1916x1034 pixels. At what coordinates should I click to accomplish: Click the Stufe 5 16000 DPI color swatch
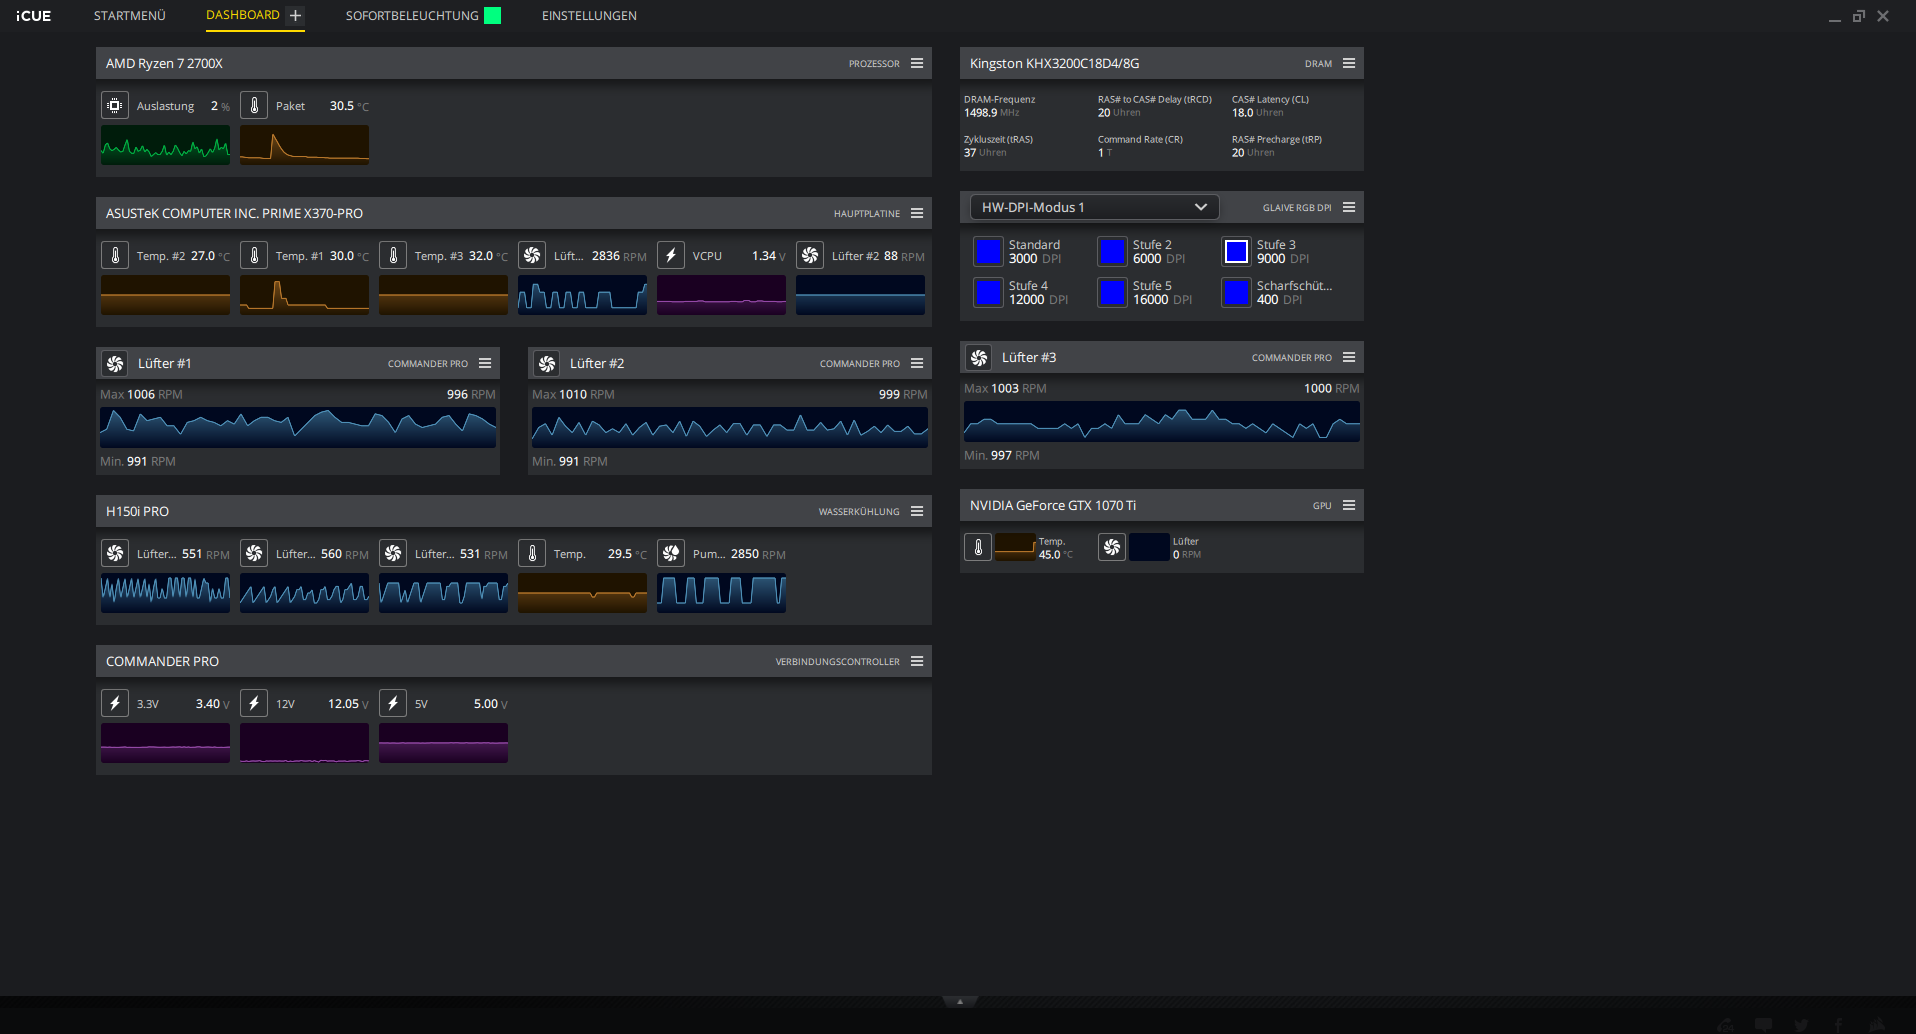click(x=1112, y=292)
